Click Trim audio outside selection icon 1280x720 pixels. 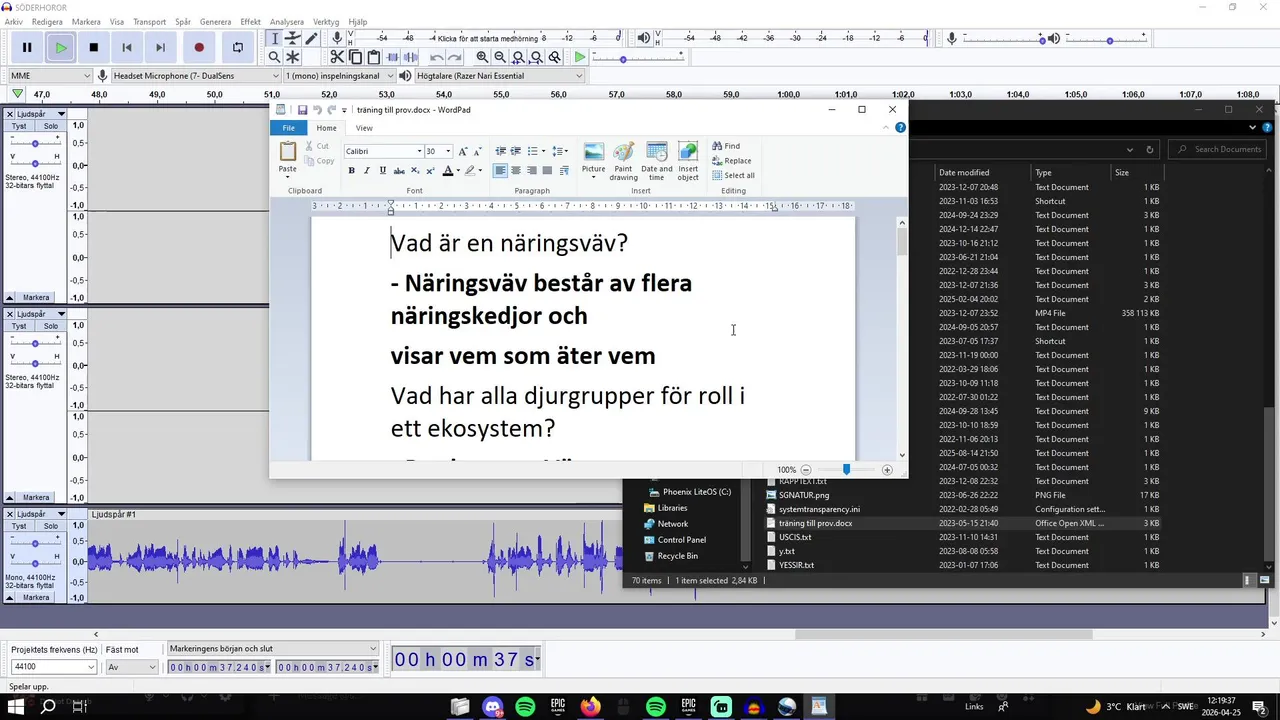click(392, 57)
